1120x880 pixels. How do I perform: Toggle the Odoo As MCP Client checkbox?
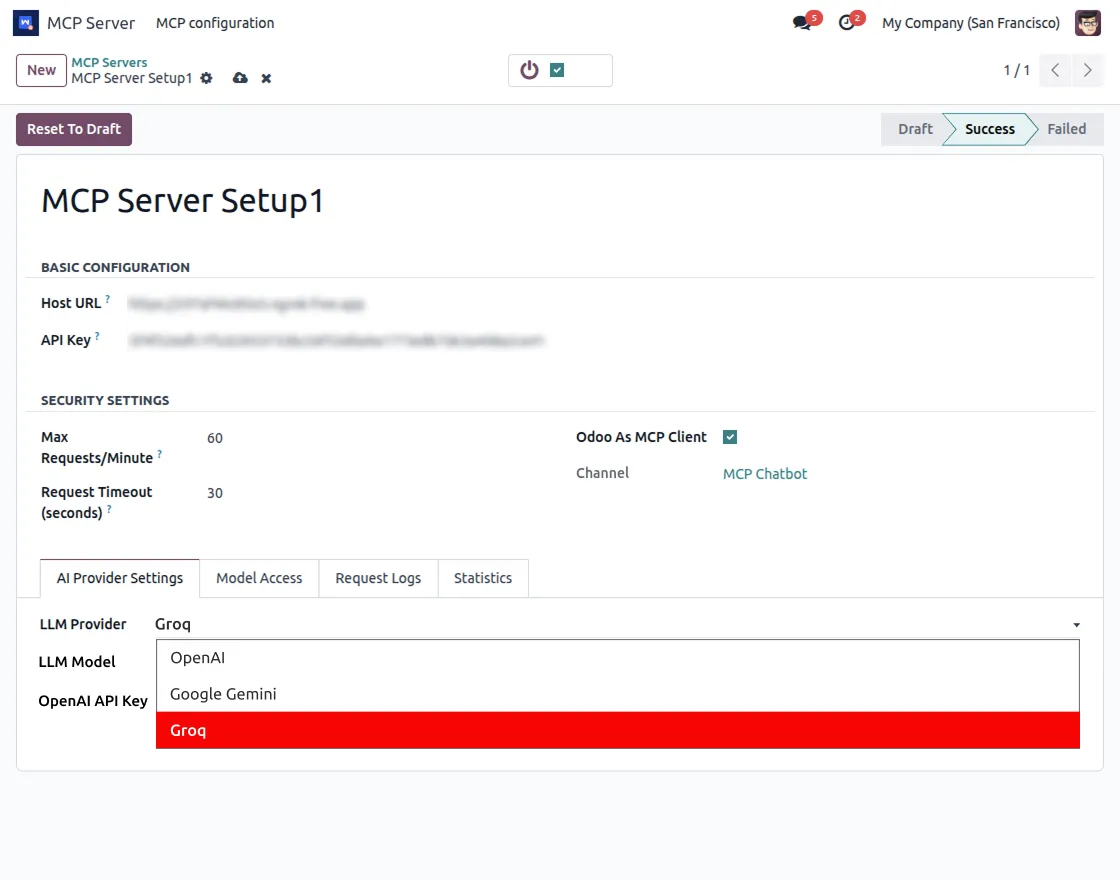click(x=730, y=436)
